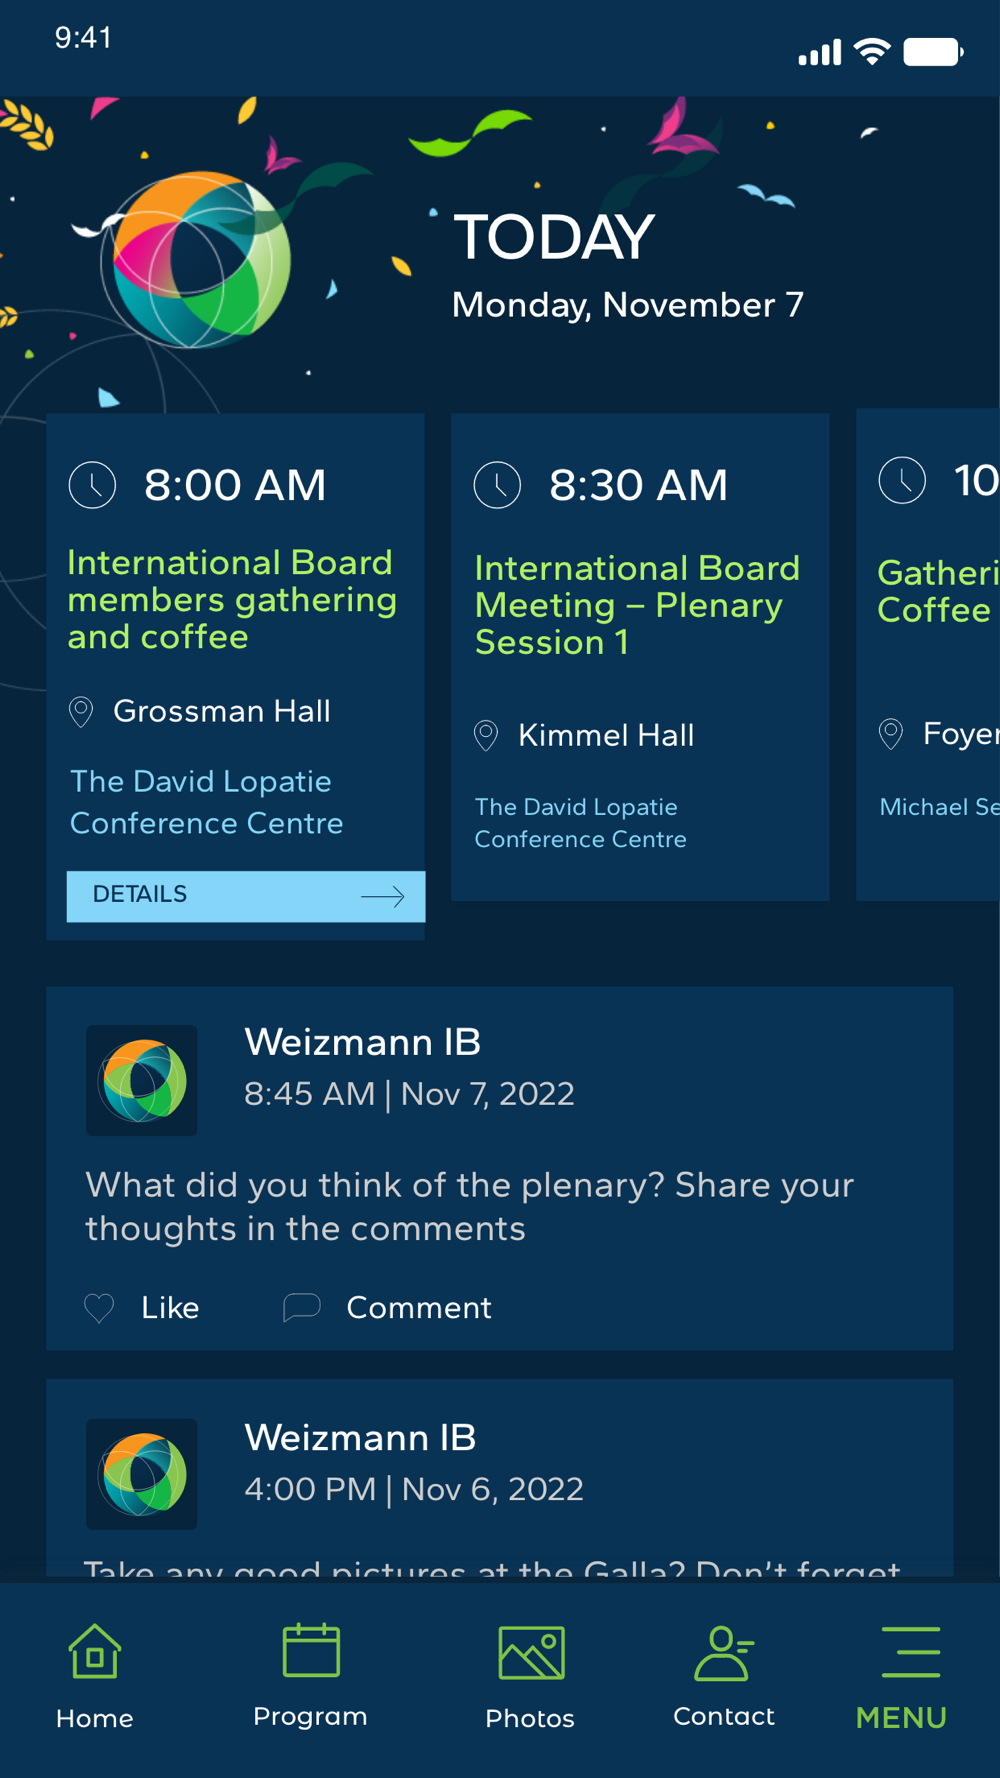The image size is (1000, 1778).
Task: Open the Program calendar icon
Action: tap(311, 1651)
